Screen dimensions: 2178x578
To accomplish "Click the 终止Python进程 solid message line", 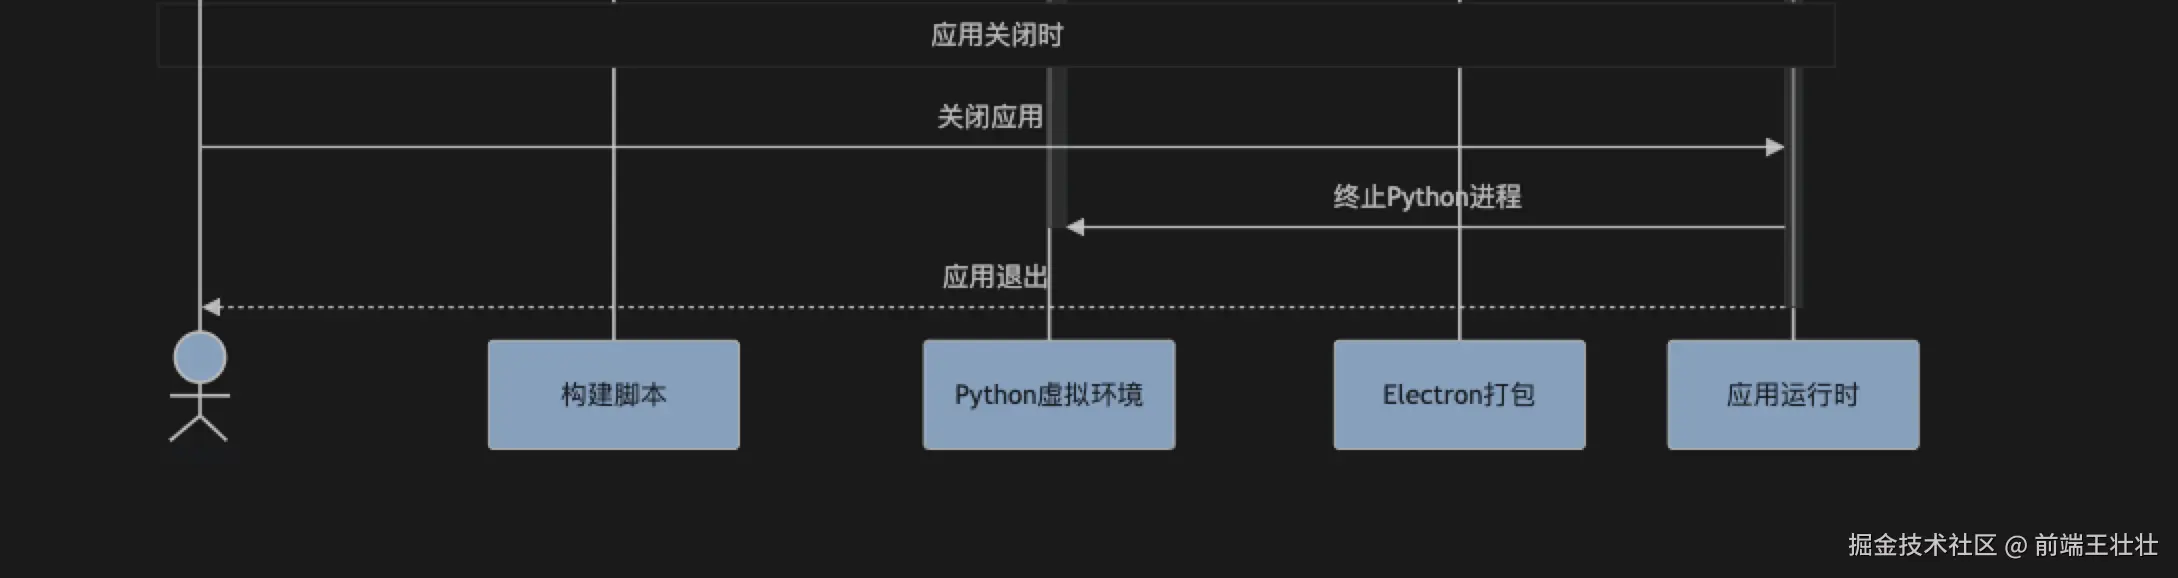I will click(x=1425, y=227).
